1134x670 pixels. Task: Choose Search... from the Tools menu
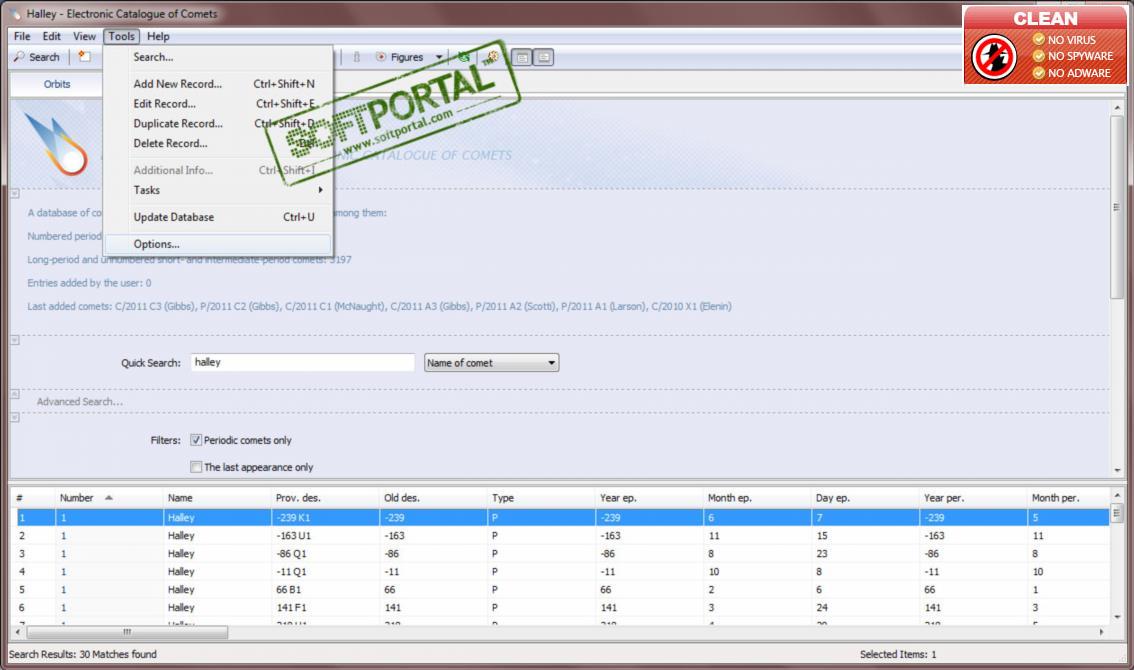pos(218,57)
